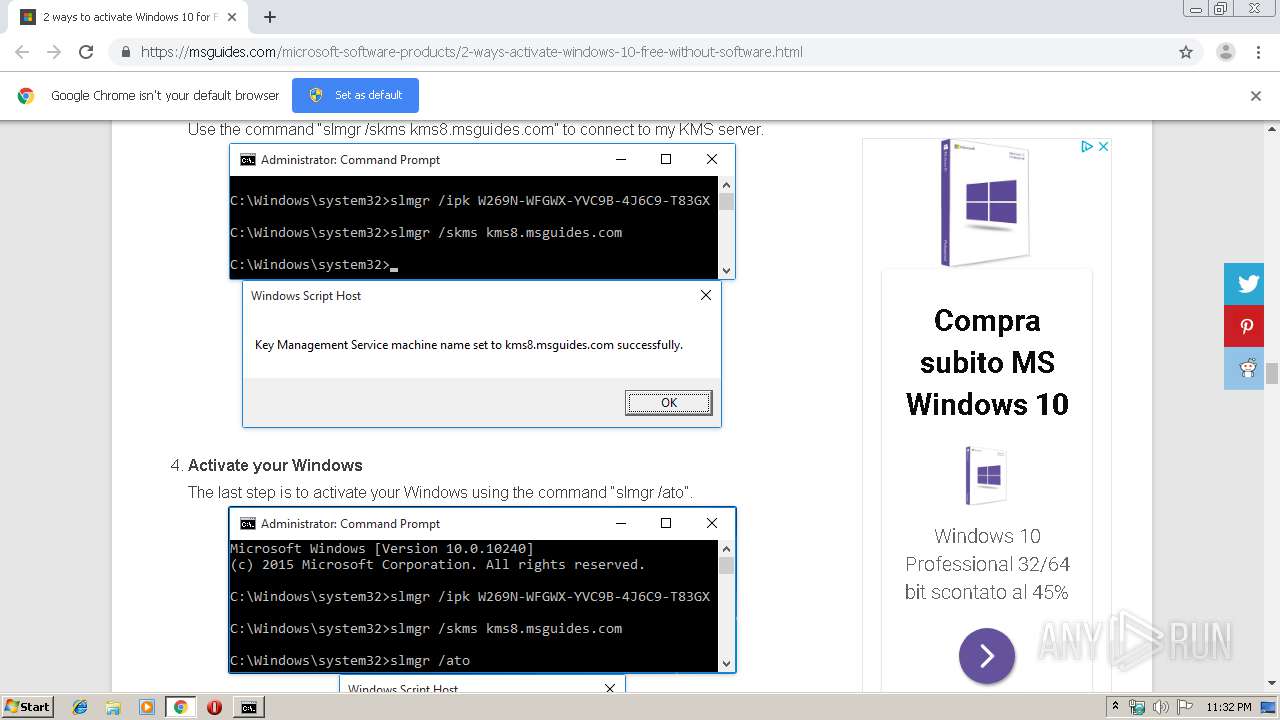Click the AdChoices triangle icon on the ad
1280x720 pixels.
[x=1086, y=146]
